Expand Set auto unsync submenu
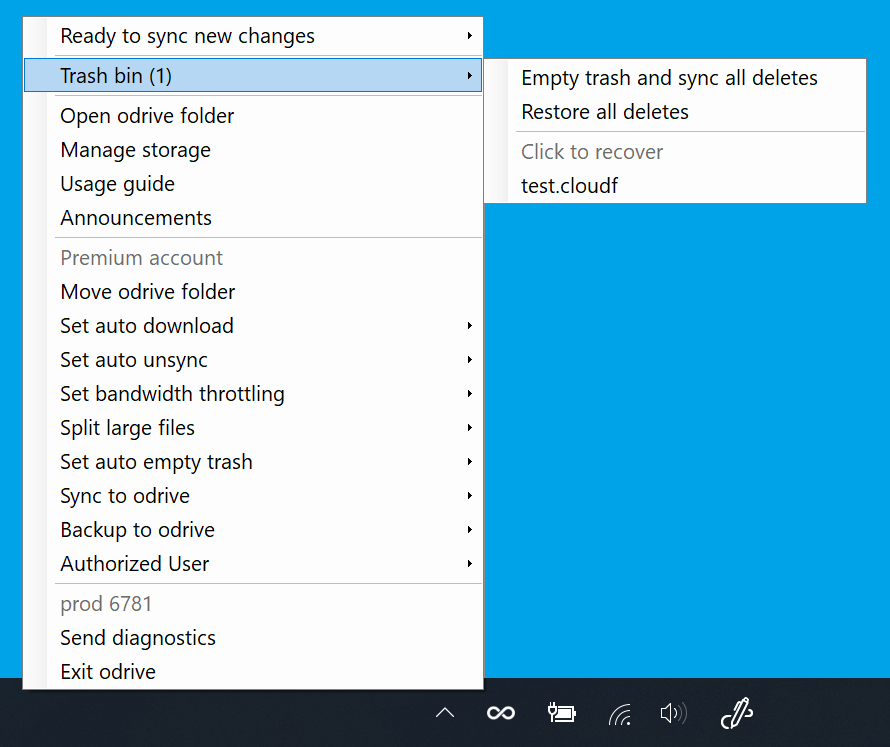The image size is (890, 747). coord(253,360)
